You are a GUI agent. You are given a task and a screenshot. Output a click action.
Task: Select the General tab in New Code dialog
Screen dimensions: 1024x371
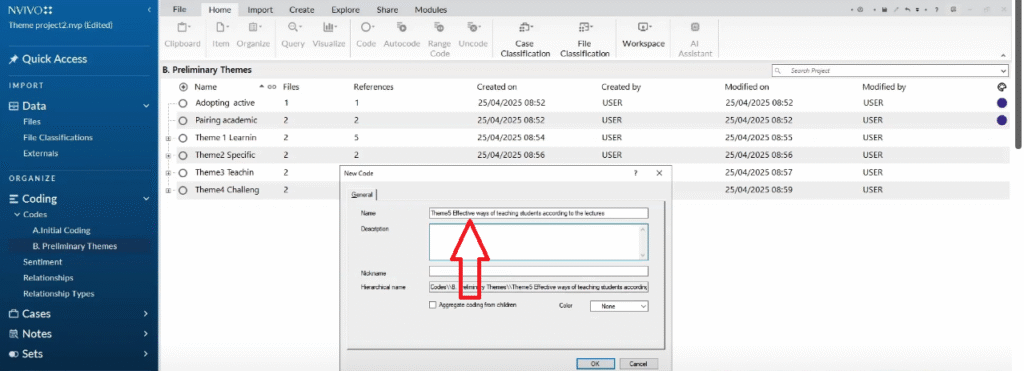(362, 195)
